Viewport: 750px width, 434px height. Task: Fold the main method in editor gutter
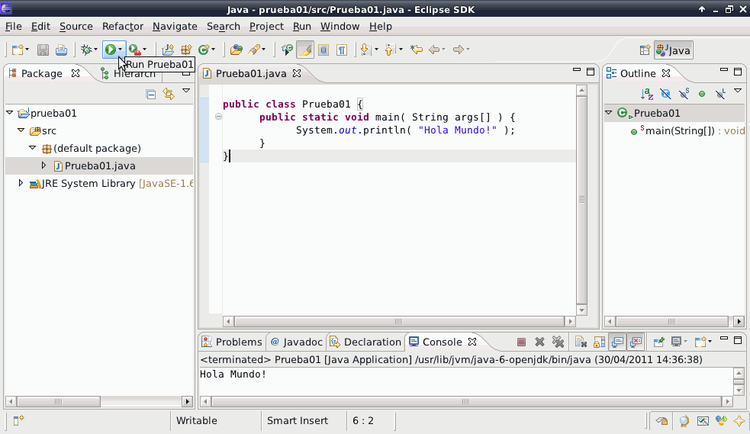point(218,116)
